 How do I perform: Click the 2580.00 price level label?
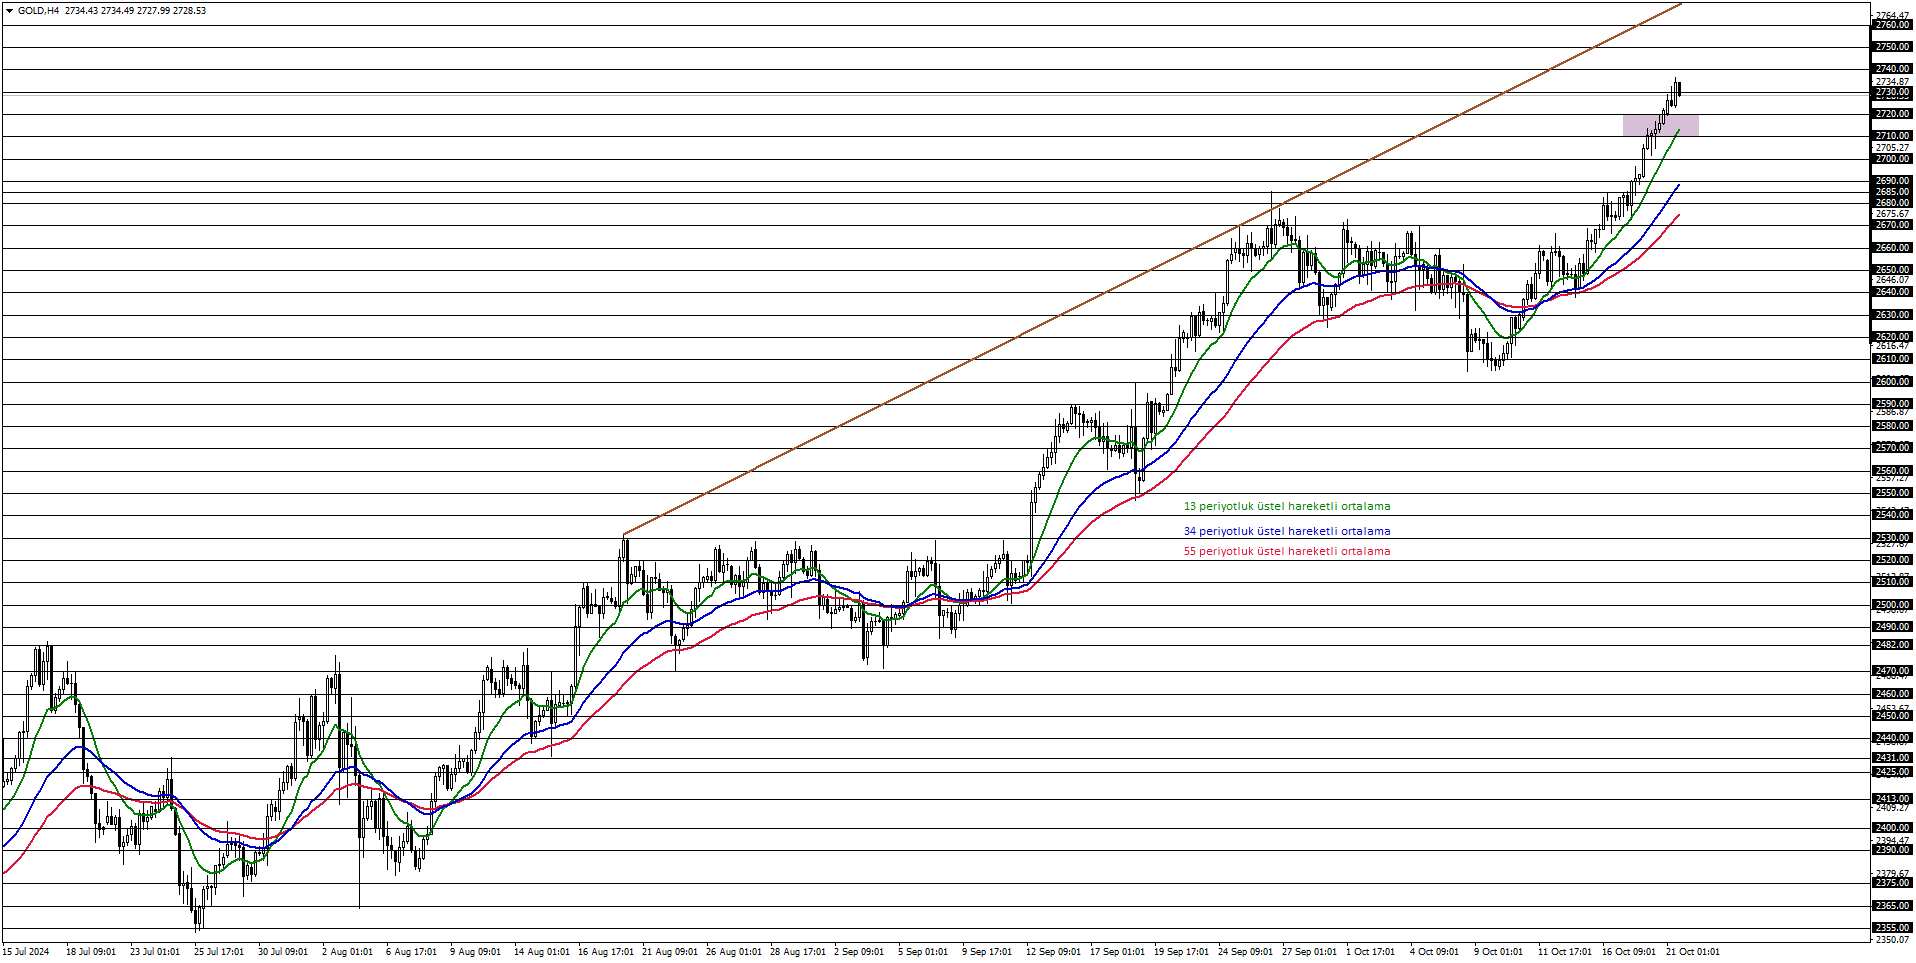1892,426
